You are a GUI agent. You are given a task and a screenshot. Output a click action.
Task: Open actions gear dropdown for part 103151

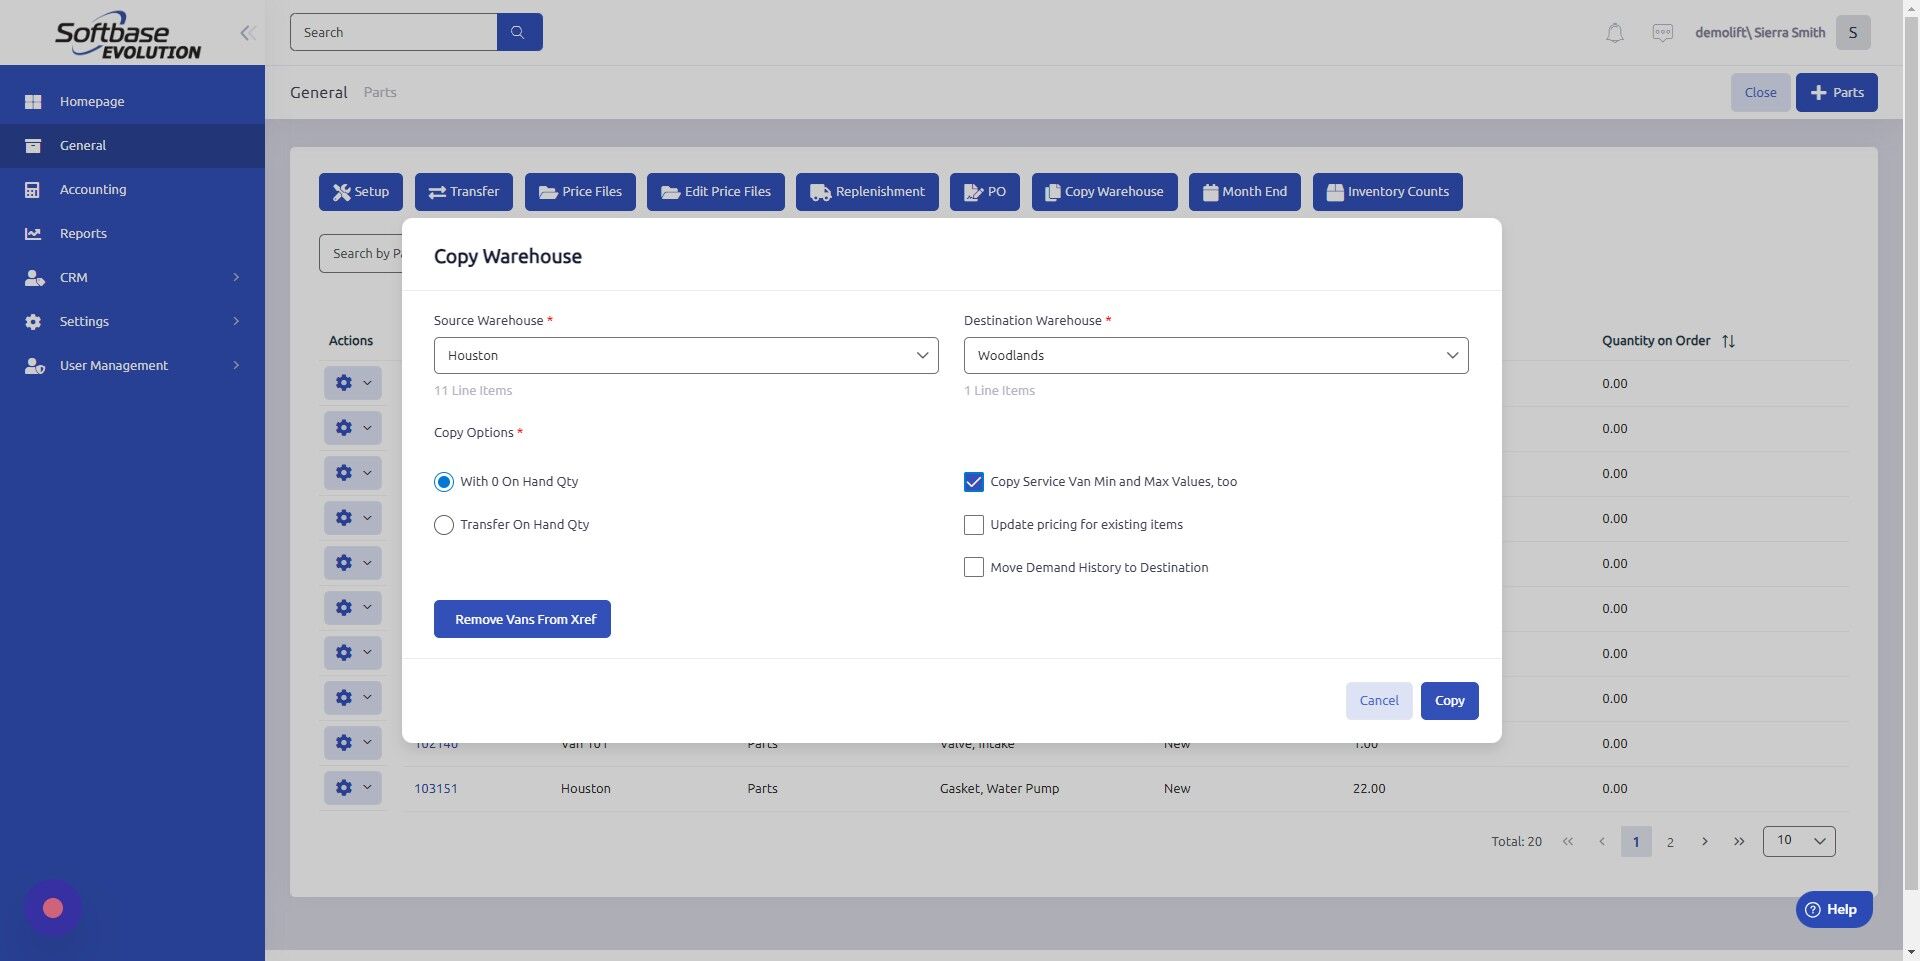point(353,788)
